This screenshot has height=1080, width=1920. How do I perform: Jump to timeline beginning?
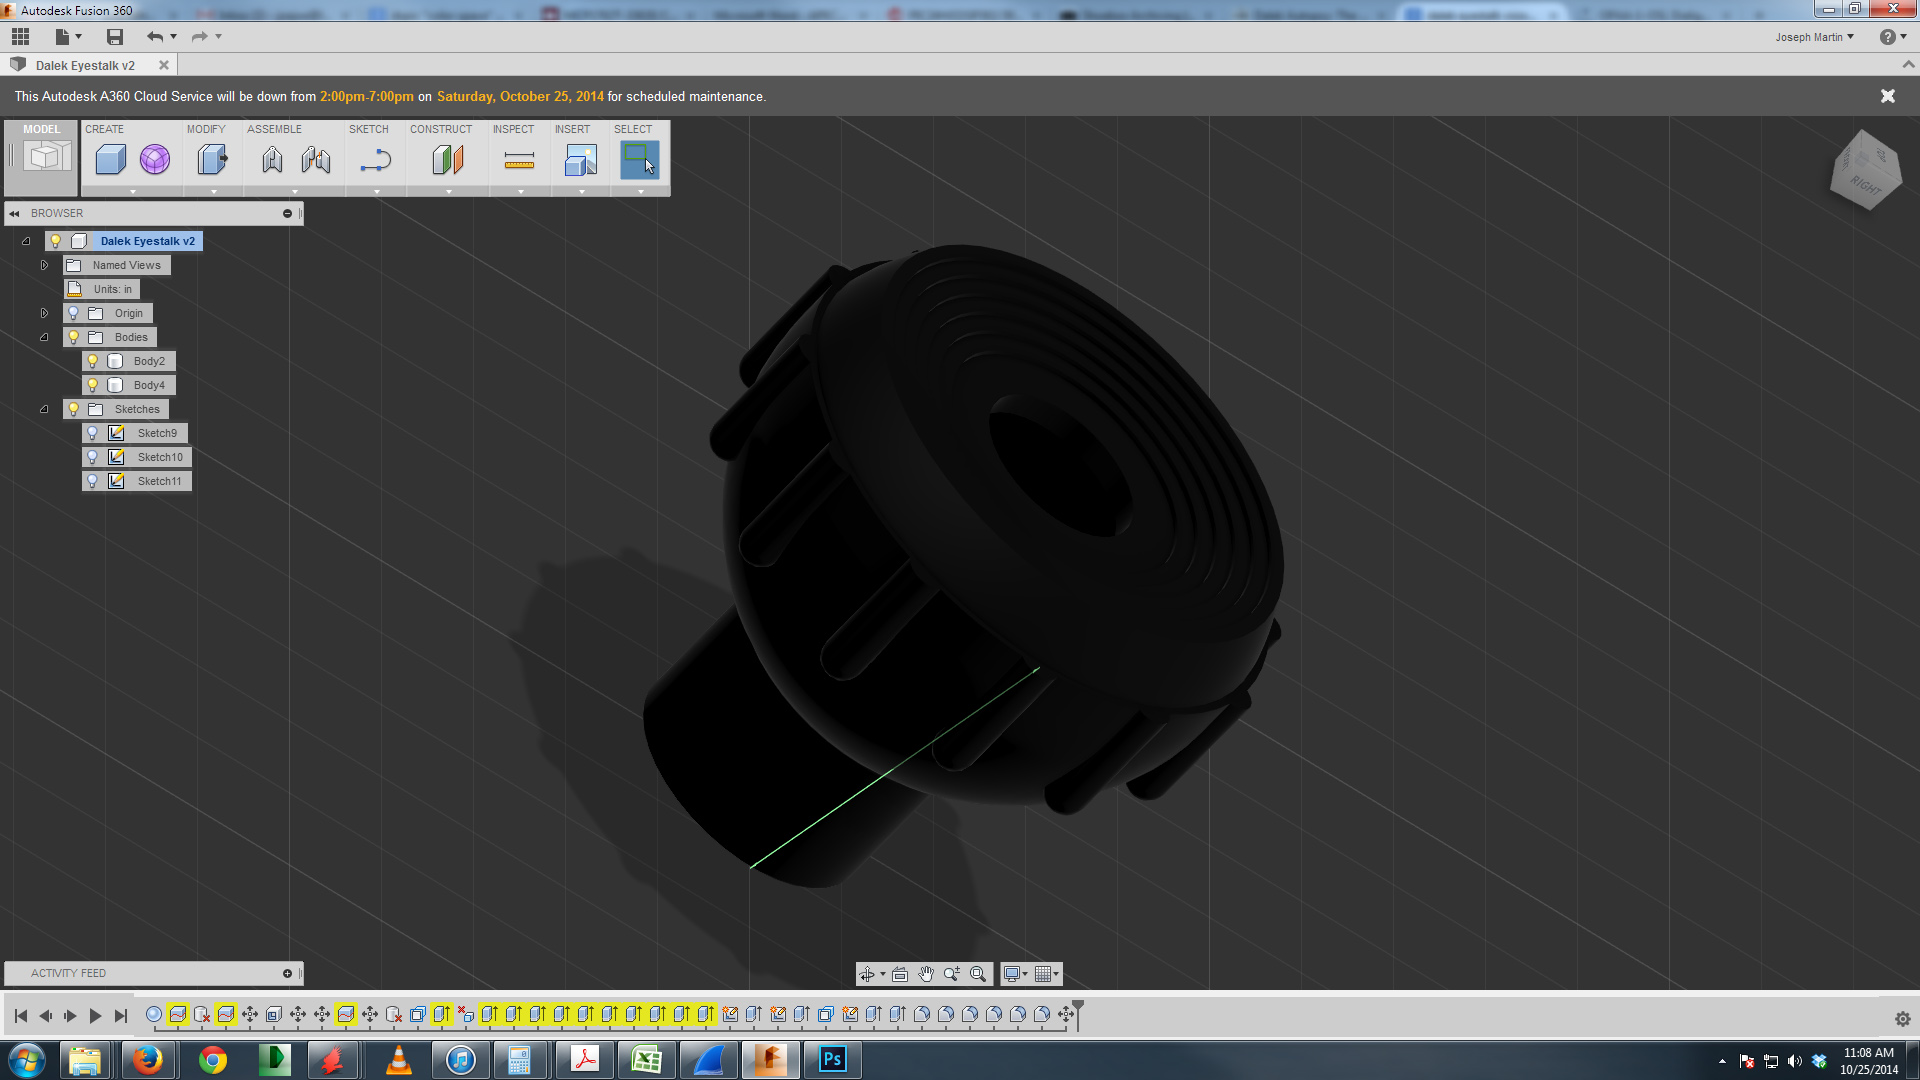20,1016
